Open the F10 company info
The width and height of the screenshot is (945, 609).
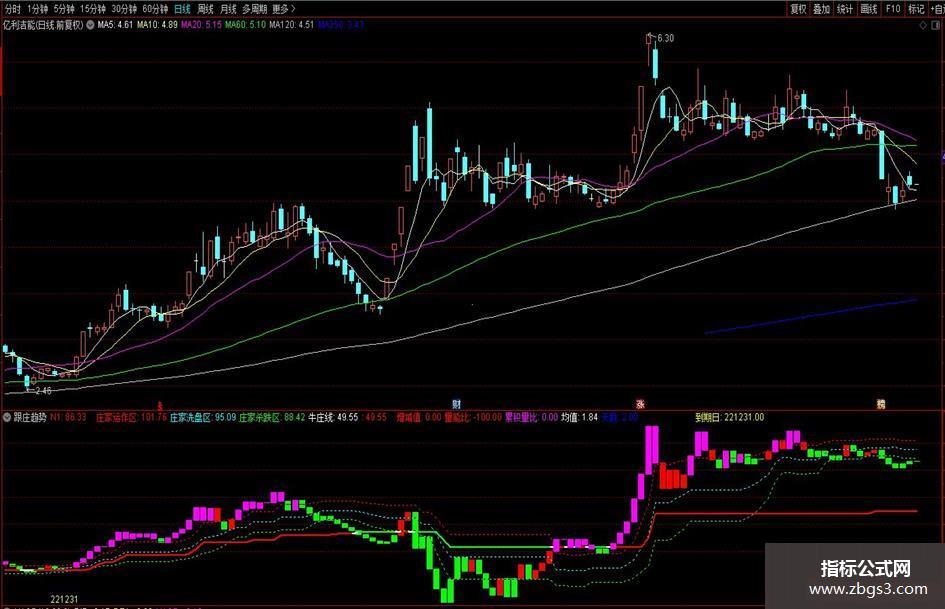tap(893, 8)
